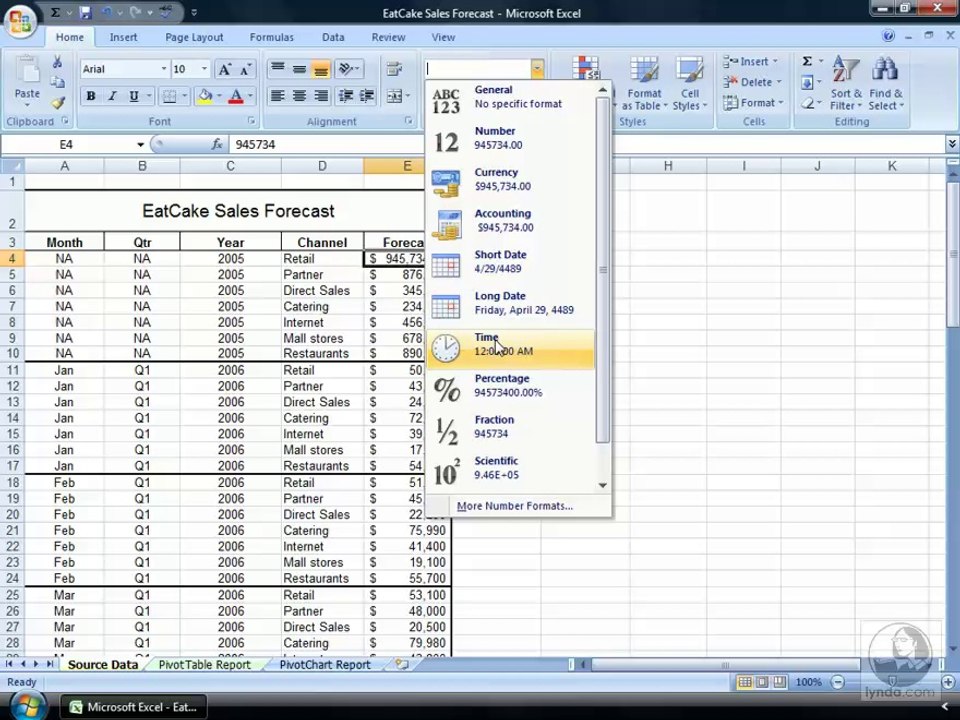The image size is (960, 720).
Task: Toggle Align Text Right
Action: click(320, 96)
